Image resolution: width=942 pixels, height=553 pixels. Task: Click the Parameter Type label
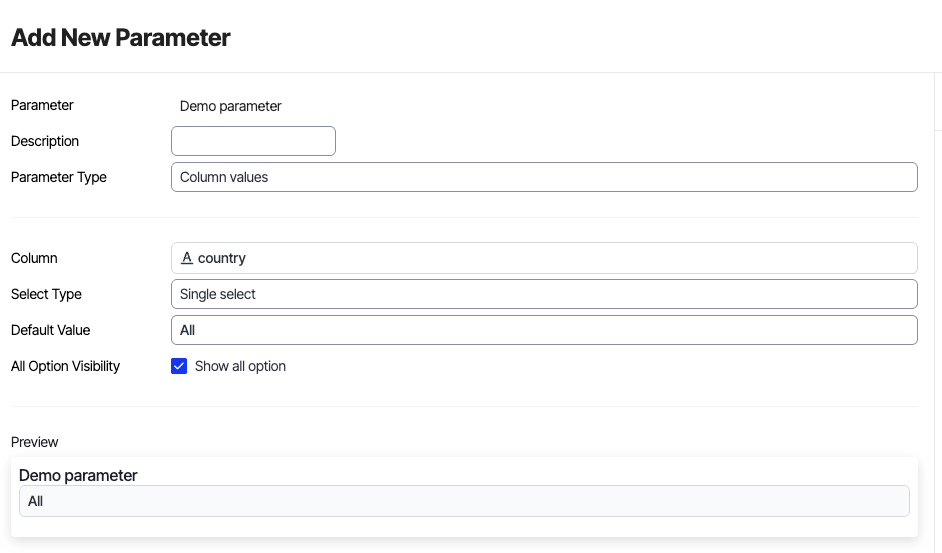59,177
